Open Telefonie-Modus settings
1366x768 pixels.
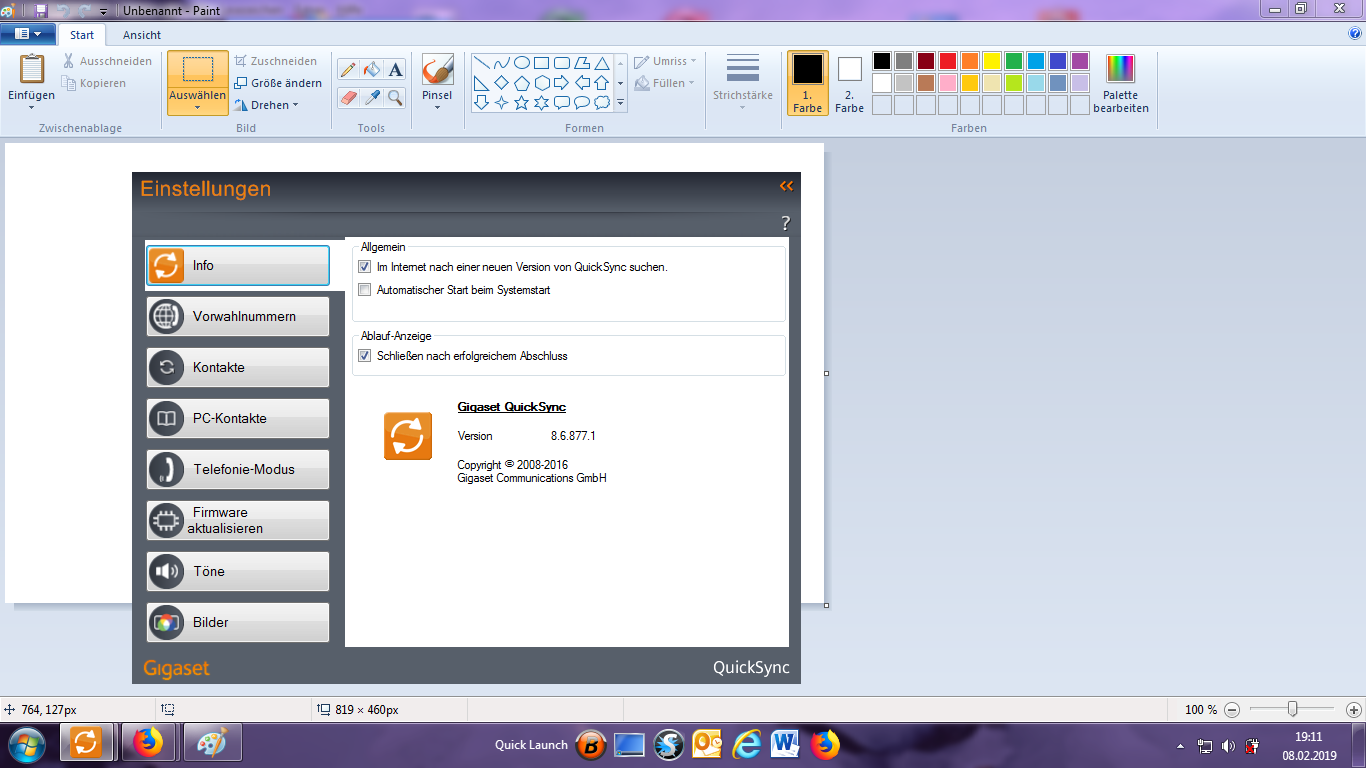coord(238,470)
